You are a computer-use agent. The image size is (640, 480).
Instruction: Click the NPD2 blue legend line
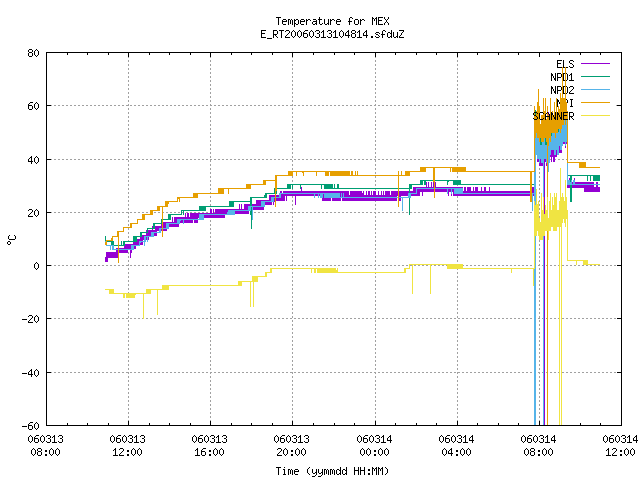pos(595,90)
